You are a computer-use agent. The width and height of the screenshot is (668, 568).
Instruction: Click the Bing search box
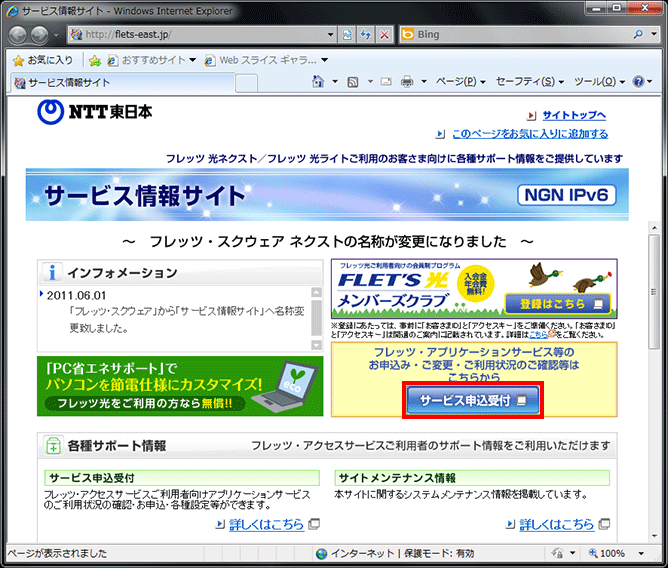[x=515, y=35]
